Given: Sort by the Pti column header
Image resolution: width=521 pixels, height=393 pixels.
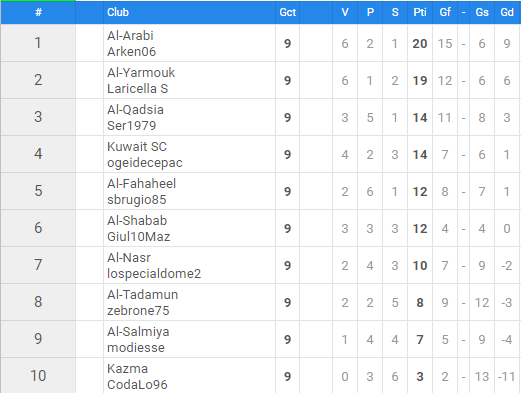Looking at the screenshot, I should pos(420,12).
